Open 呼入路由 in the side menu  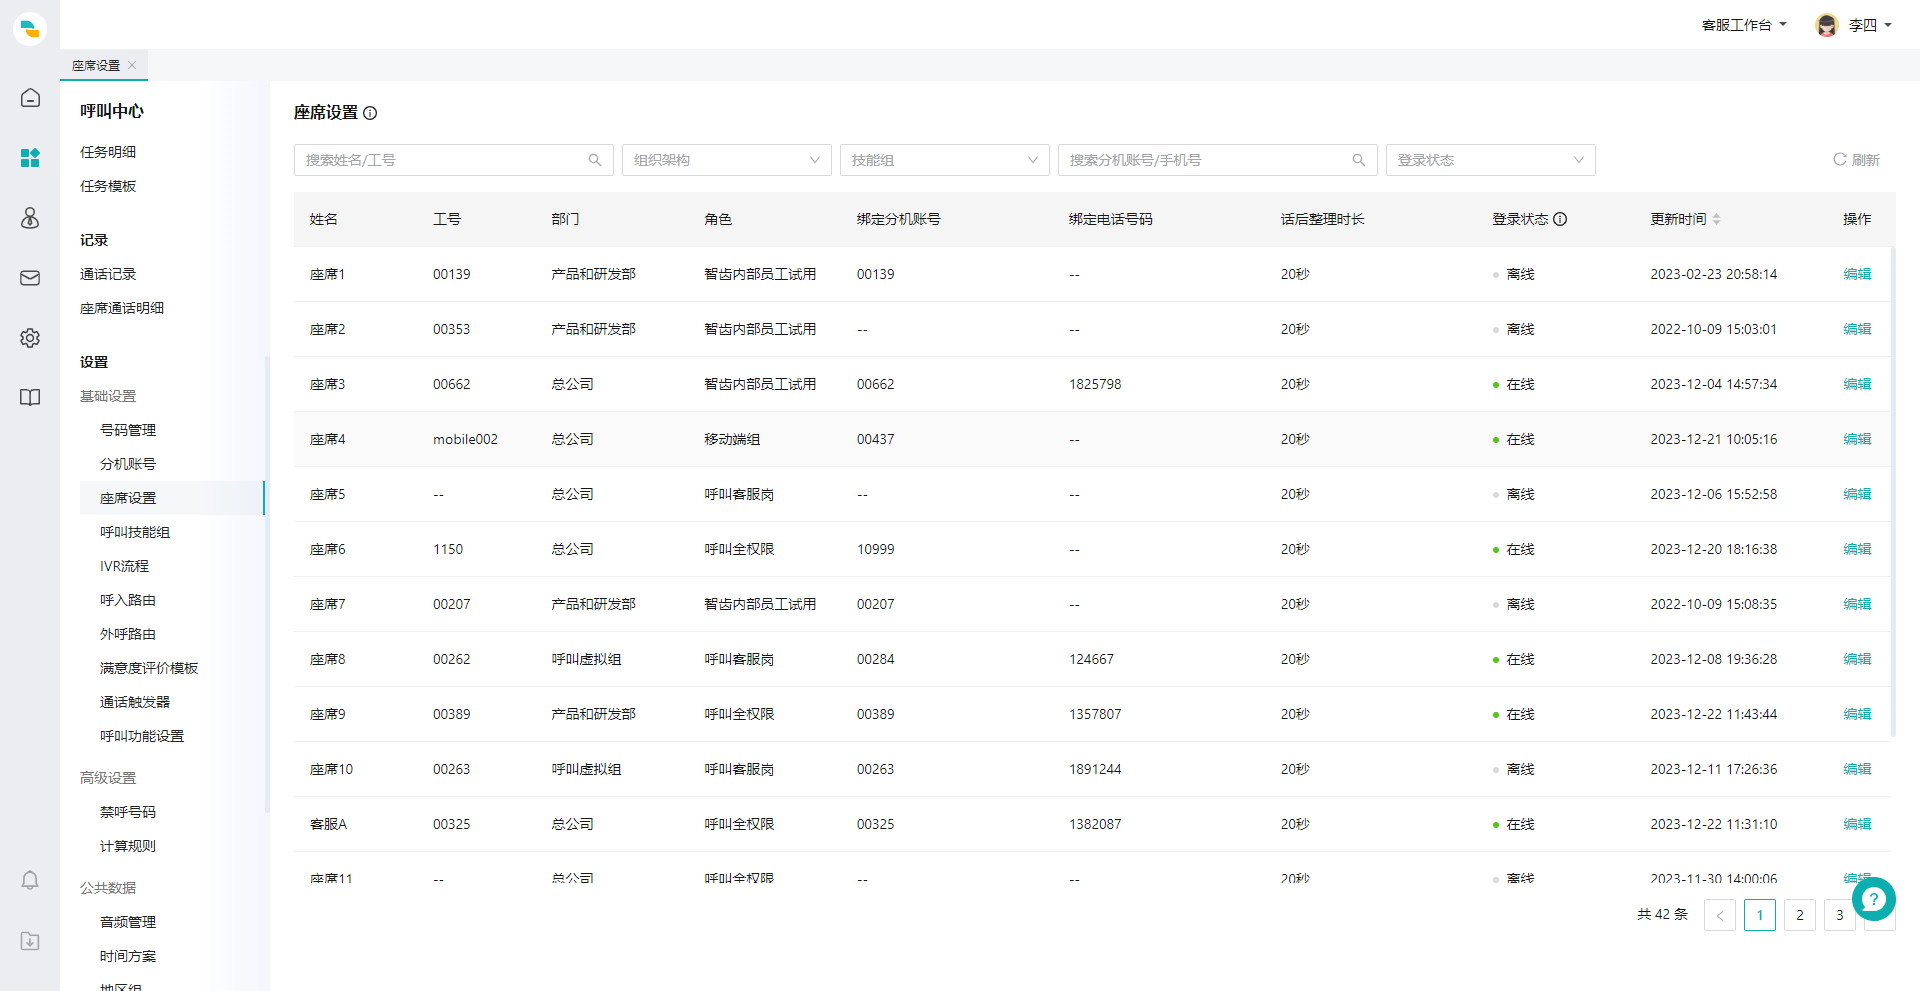click(128, 600)
